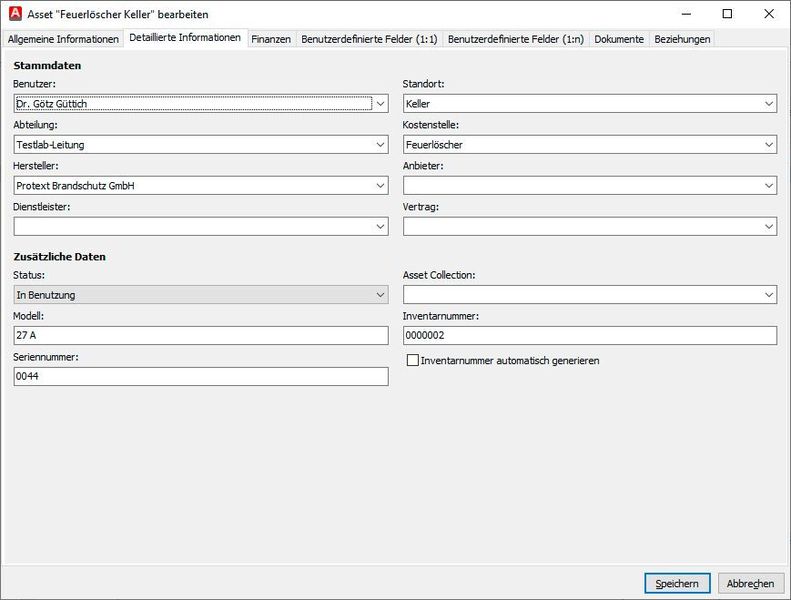
Task: Expand the Standort dropdown list
Action: (x=768, y=104)
